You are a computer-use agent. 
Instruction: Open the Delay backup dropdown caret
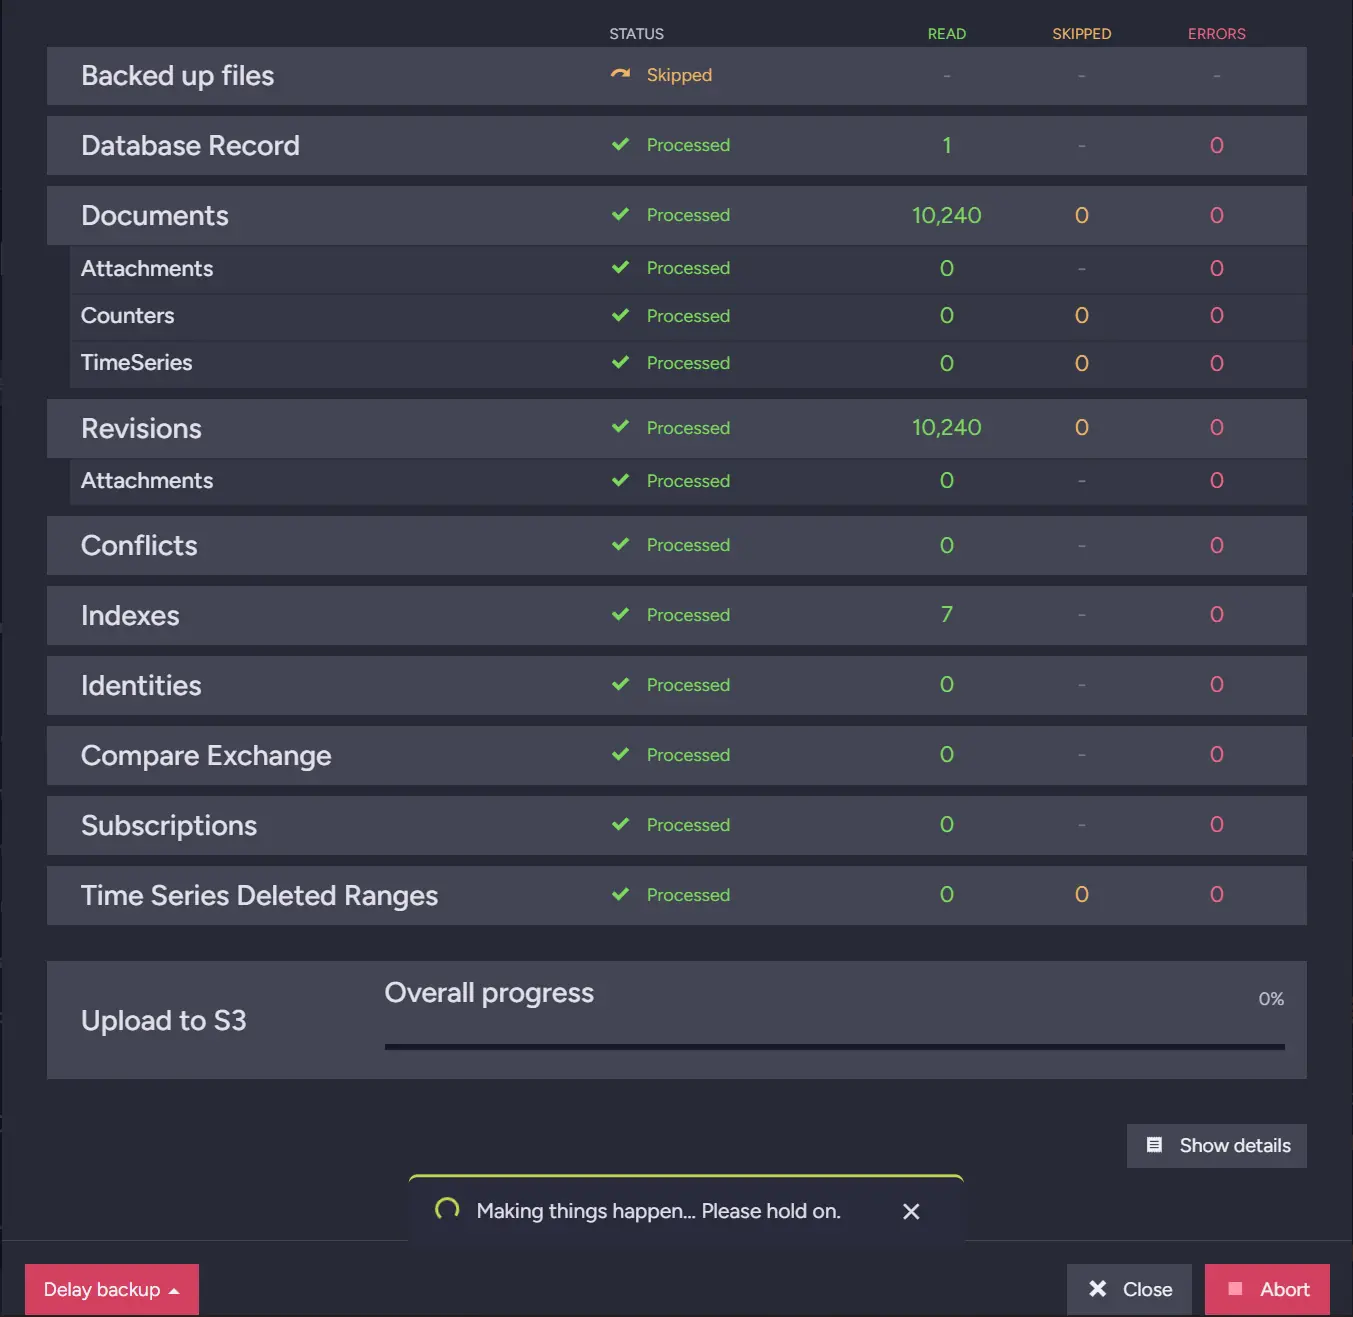coord(174,1291)
